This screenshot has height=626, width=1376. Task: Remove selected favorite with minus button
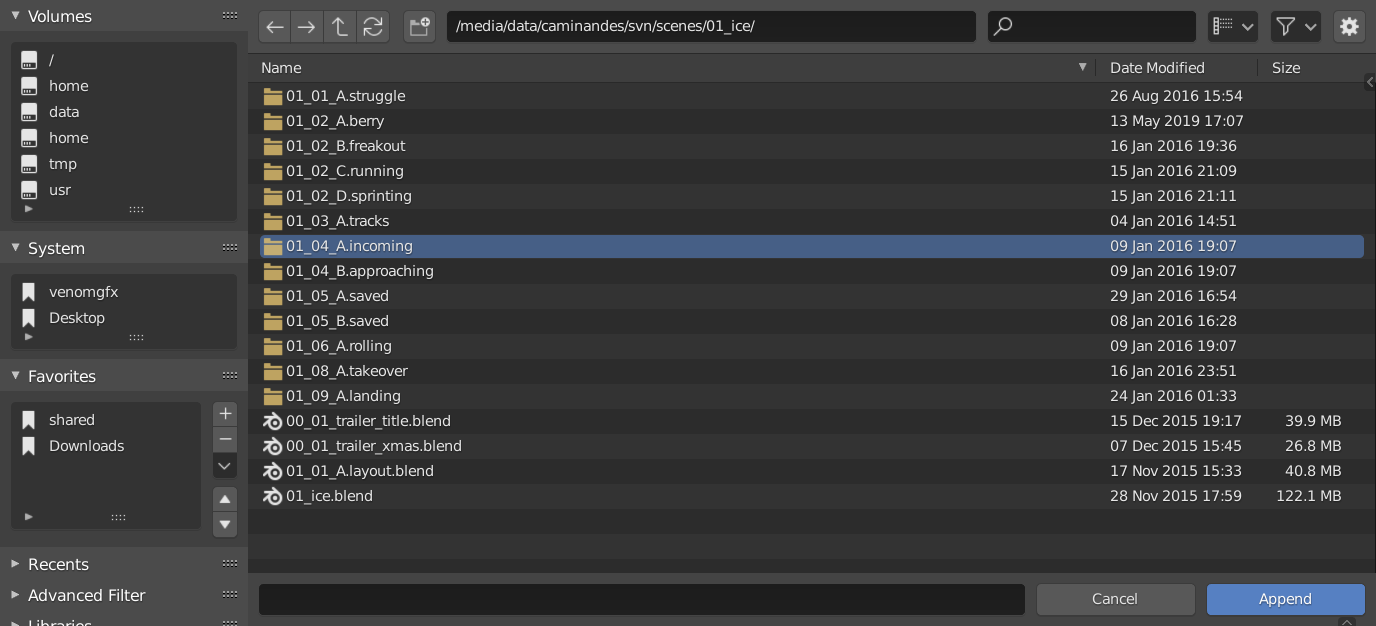point(225,439)
